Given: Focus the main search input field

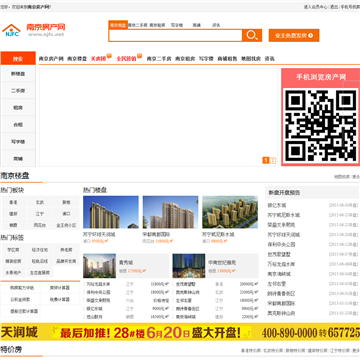Looking at the screenshot, I should [175, 35].
